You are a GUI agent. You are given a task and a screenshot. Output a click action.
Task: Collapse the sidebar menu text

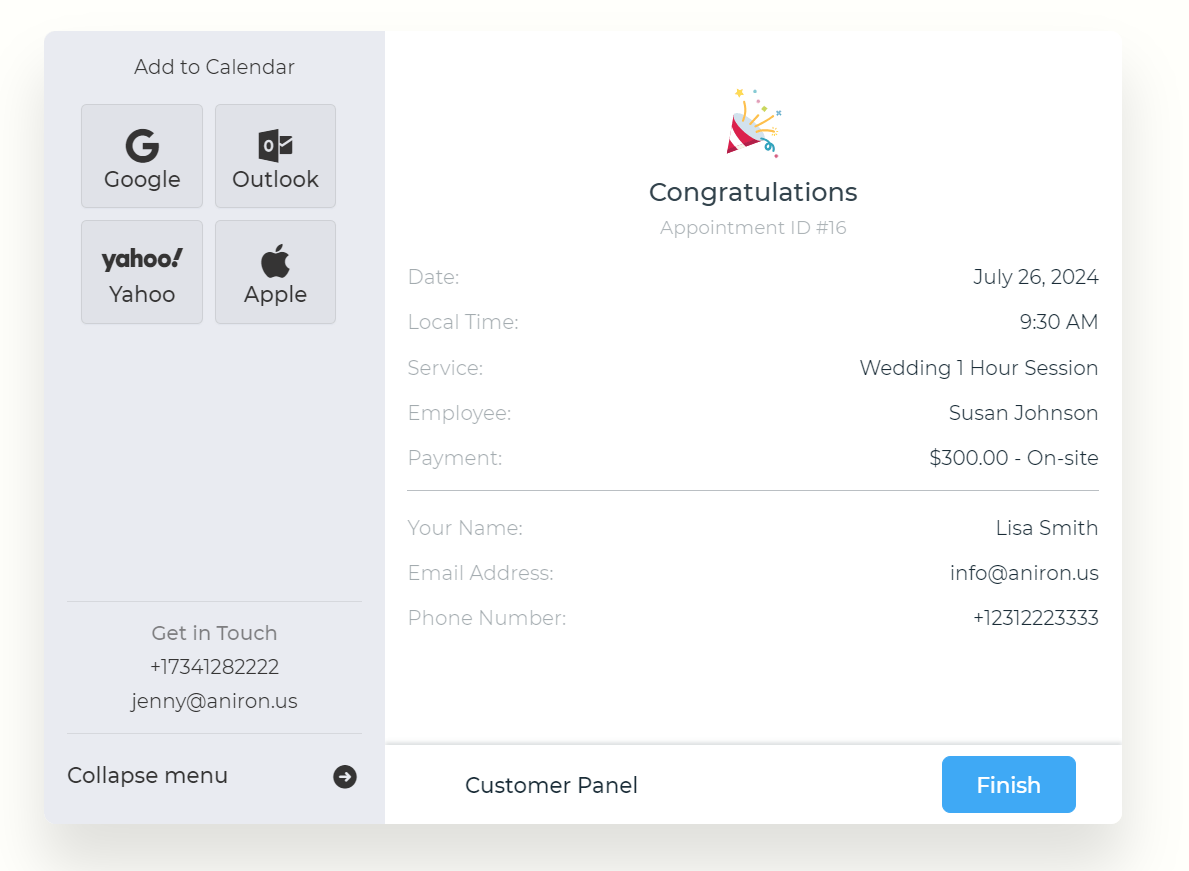147,775
